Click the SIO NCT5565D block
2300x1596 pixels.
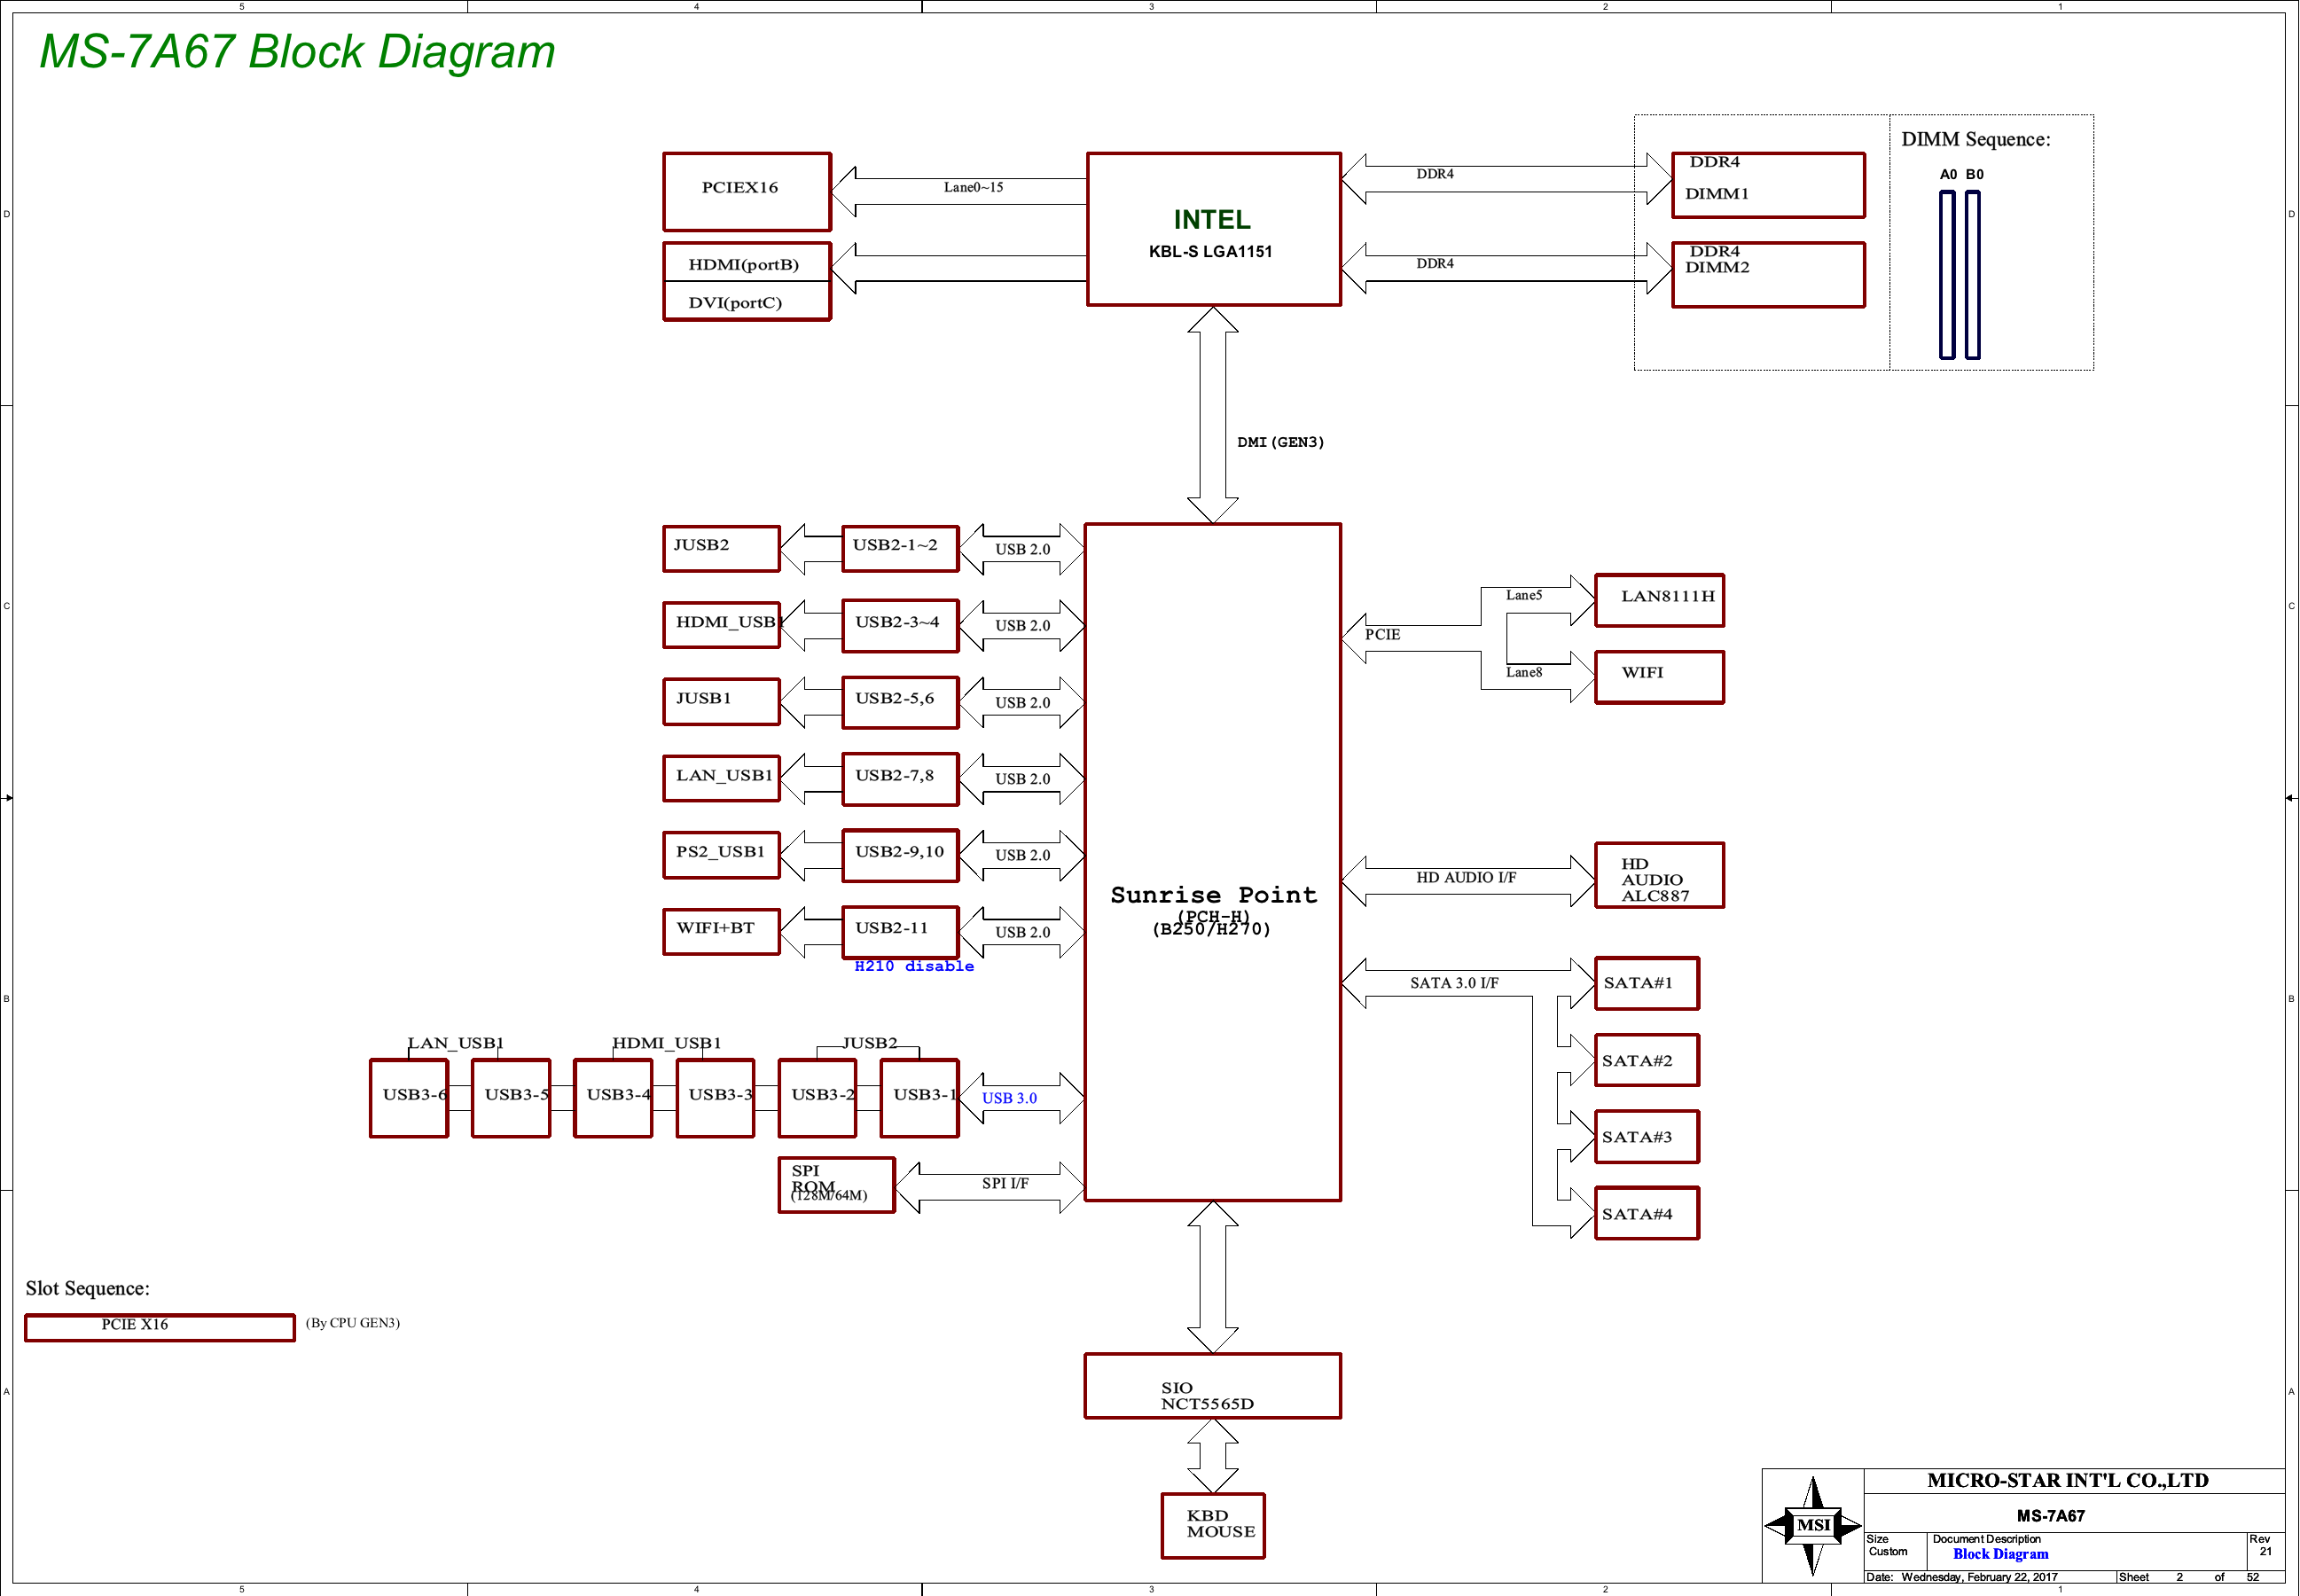[x=1212, y=1386]
